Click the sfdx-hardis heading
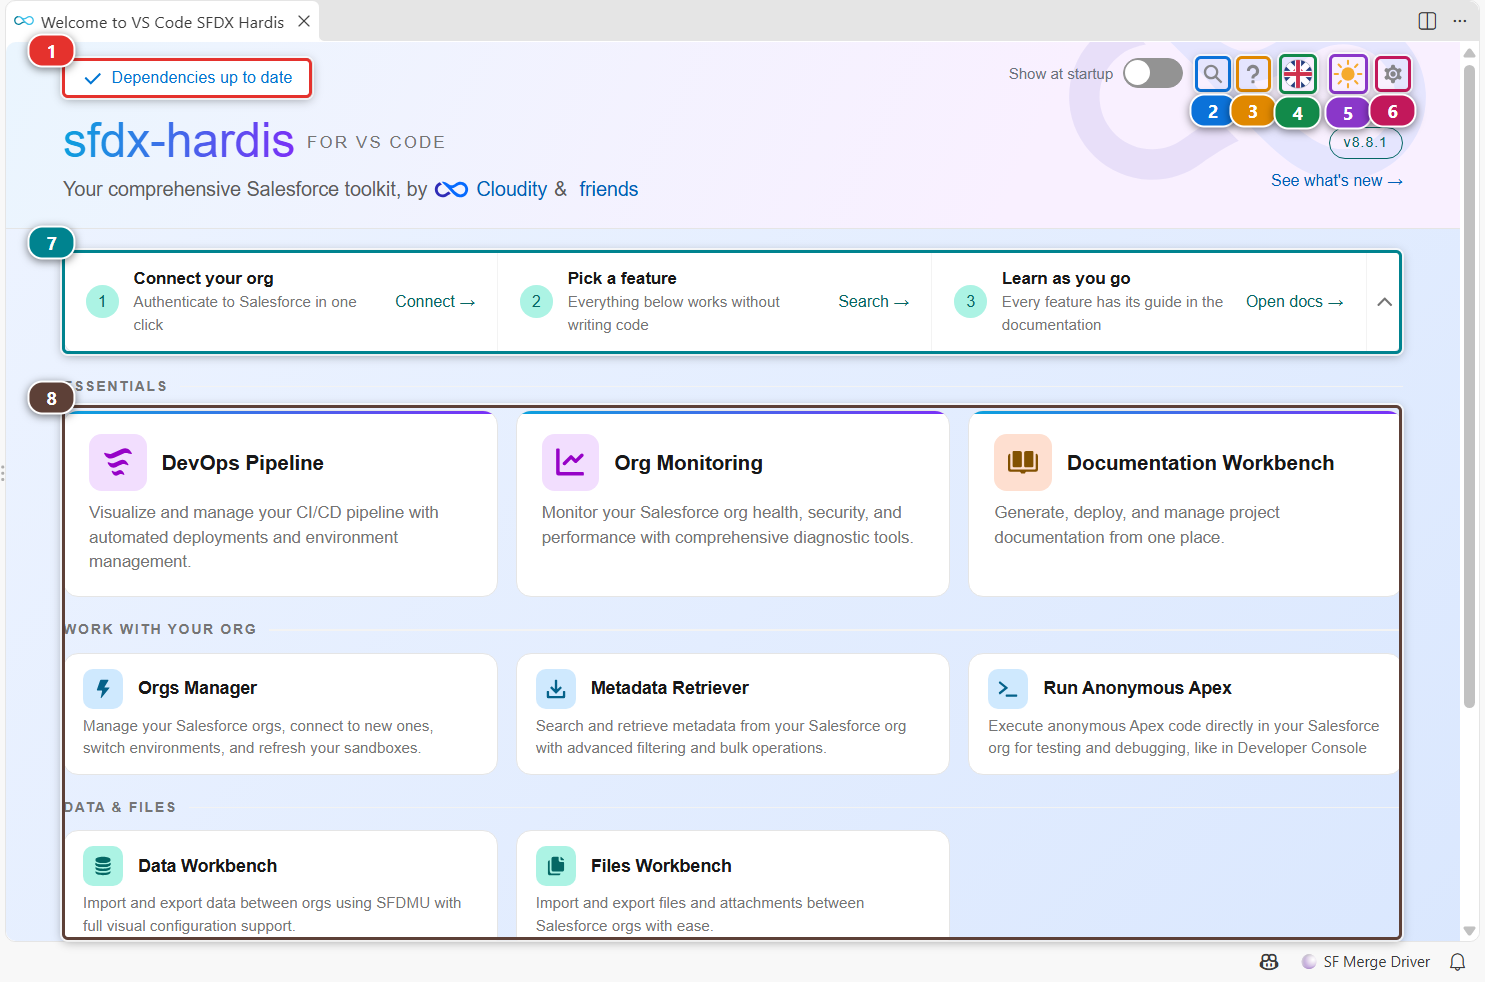The image size is (1485, 982). (x=179, y=140)
